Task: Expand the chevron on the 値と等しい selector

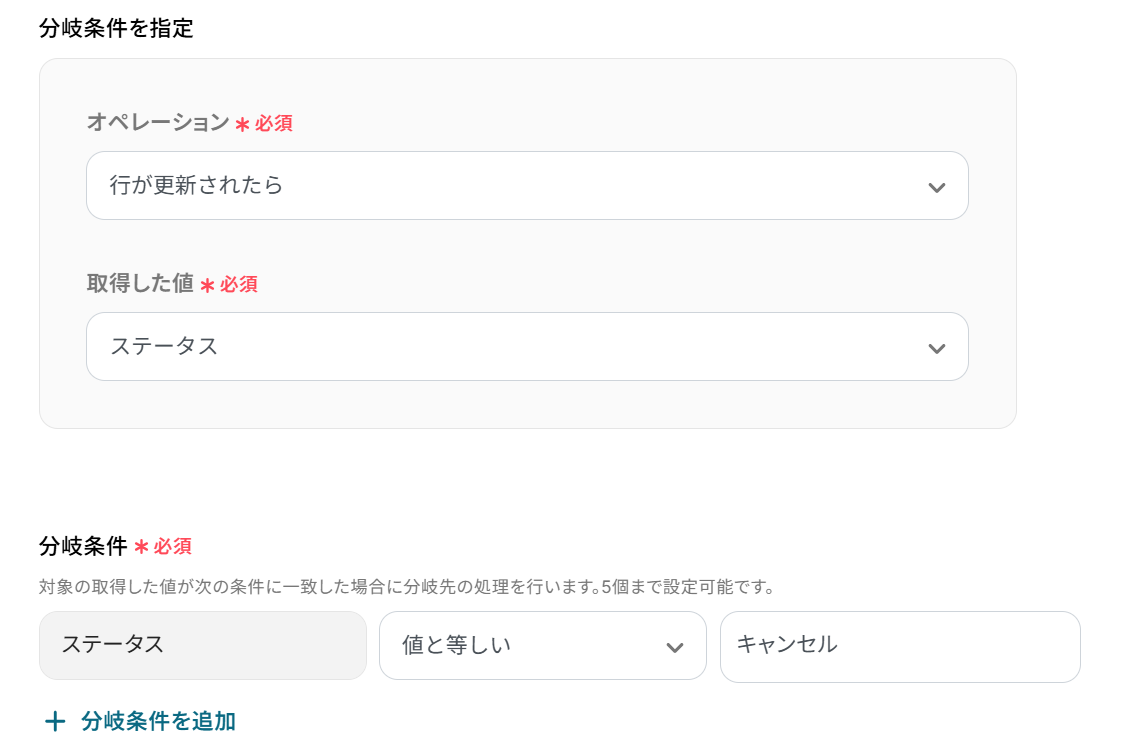Action: pyautogui.click(x=675, y=647)
